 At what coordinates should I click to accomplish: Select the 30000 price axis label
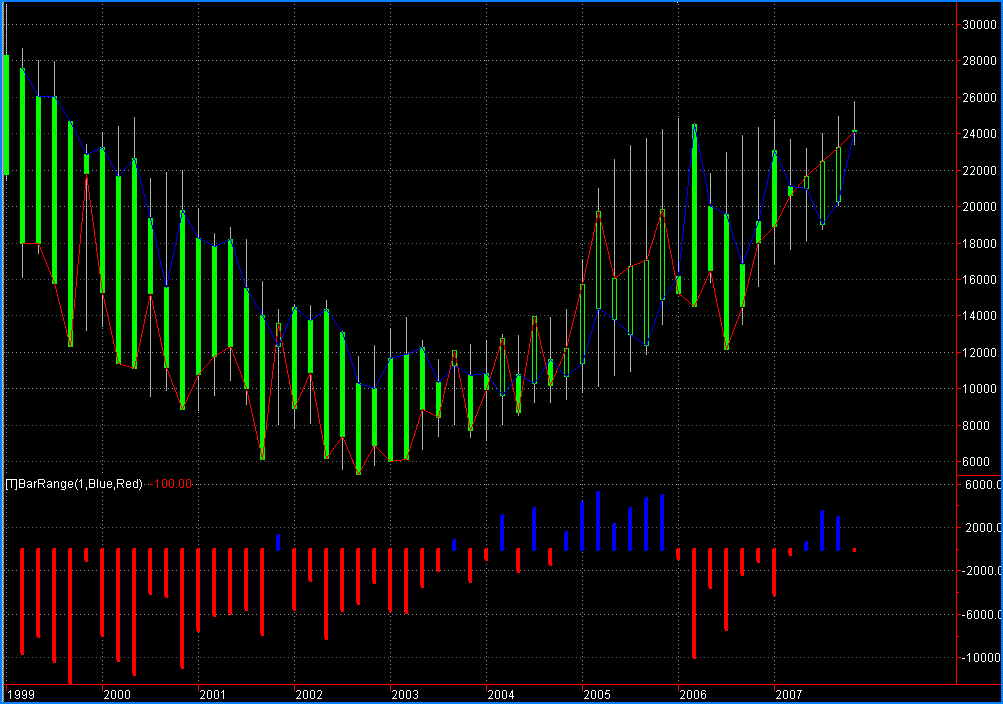[x=979, y=25]
